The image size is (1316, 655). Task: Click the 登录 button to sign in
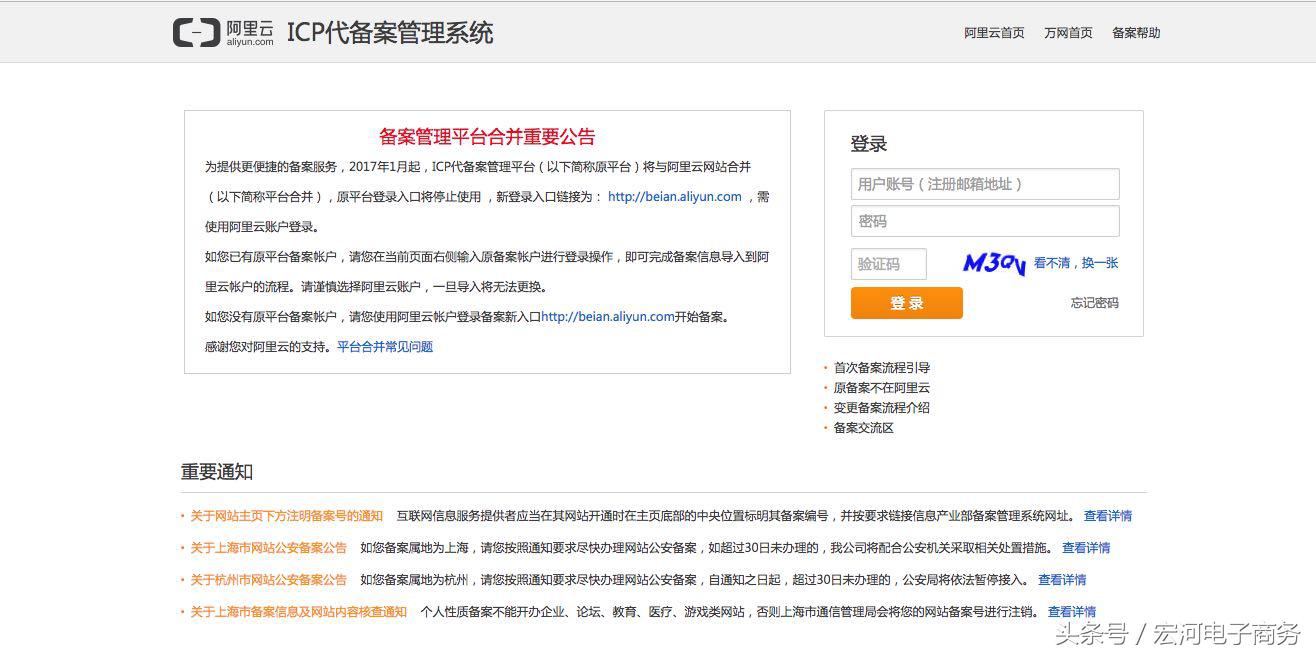coord(906,302)
